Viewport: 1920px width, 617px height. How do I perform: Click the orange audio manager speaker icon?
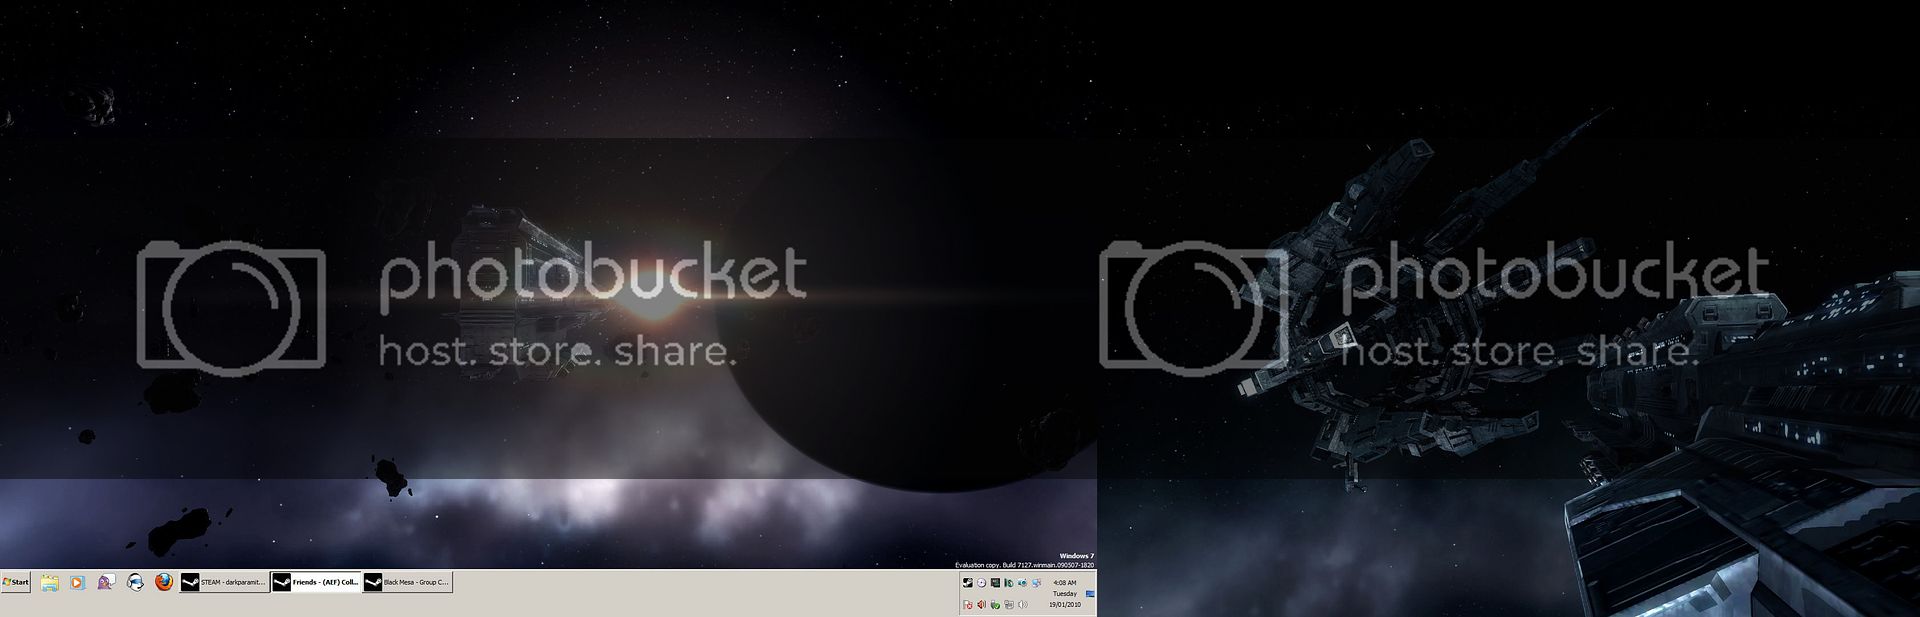pos(981,604)
